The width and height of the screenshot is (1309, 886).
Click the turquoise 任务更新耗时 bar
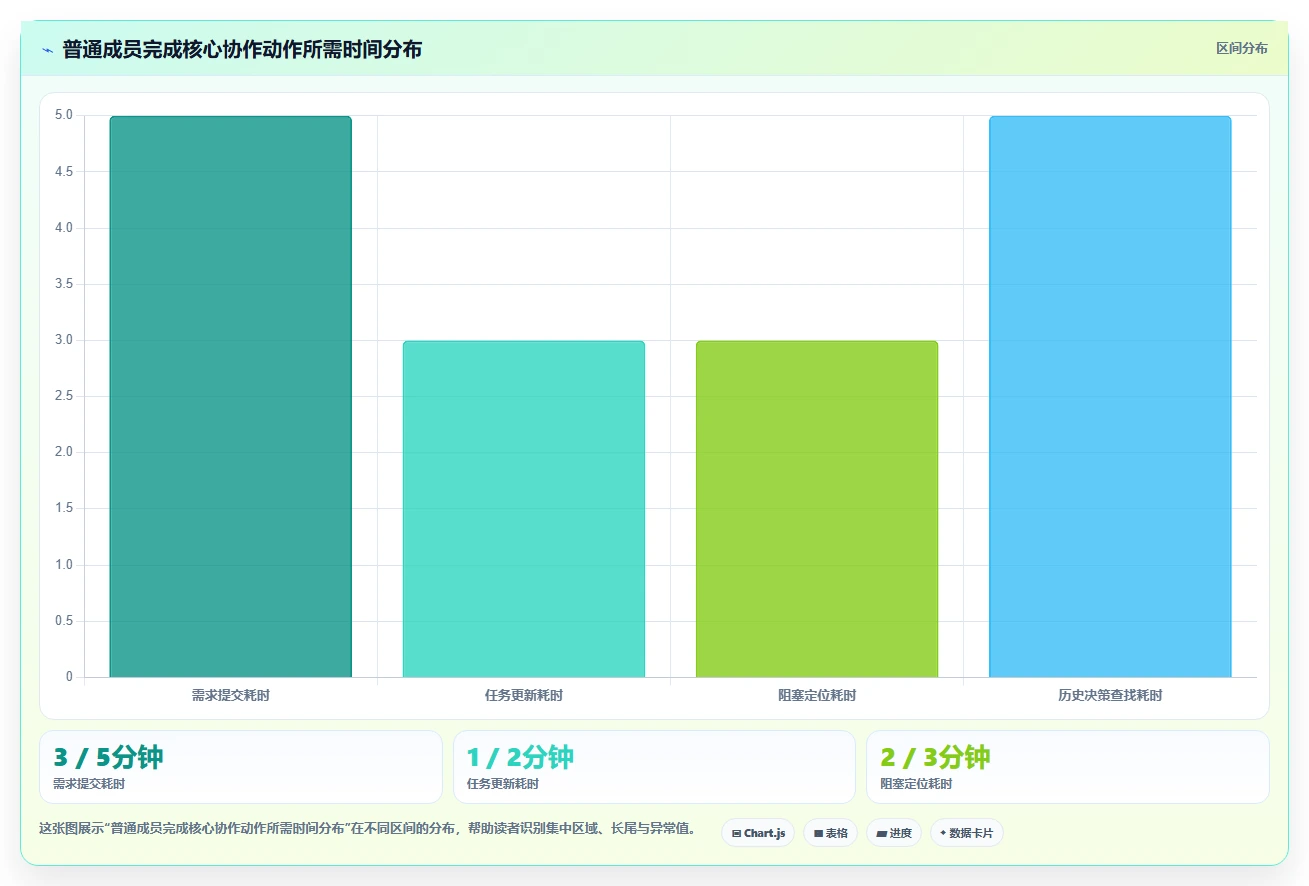click(524, 509)
